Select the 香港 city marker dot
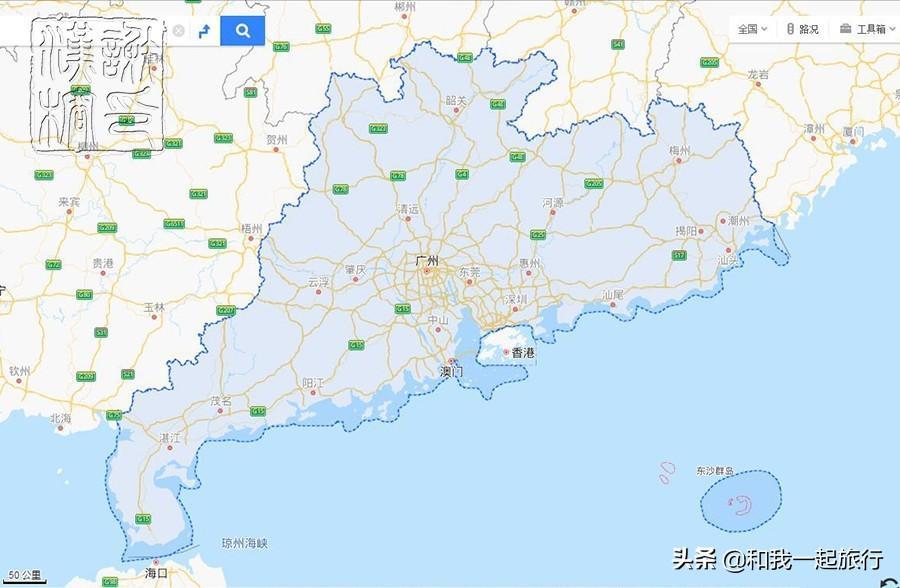Screen dimensions: 900x588 (x=506, y=353)
